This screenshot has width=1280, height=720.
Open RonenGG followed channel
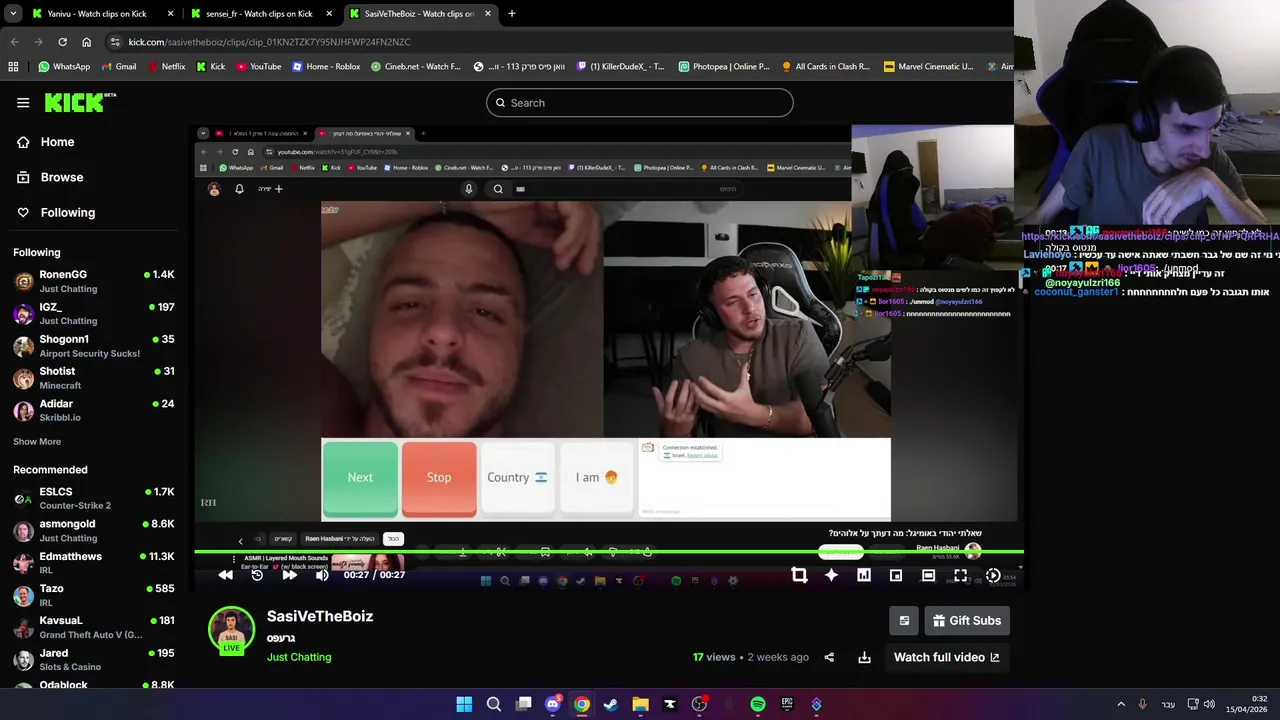[x=94, y=281]
